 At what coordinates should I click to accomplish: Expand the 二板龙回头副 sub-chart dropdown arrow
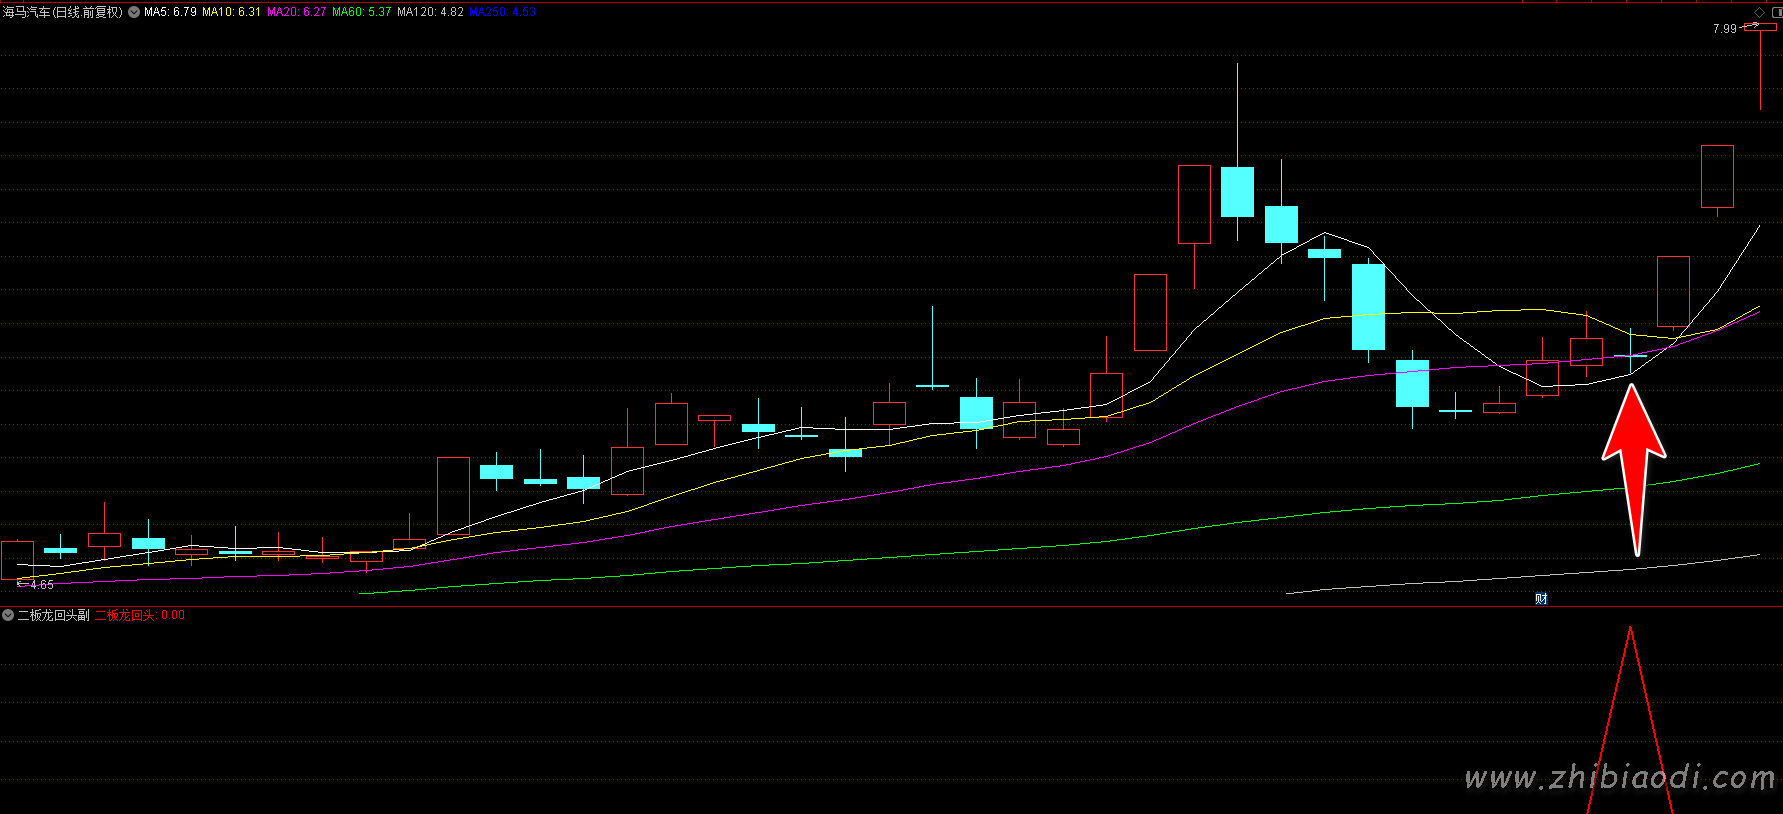point(8,615)
